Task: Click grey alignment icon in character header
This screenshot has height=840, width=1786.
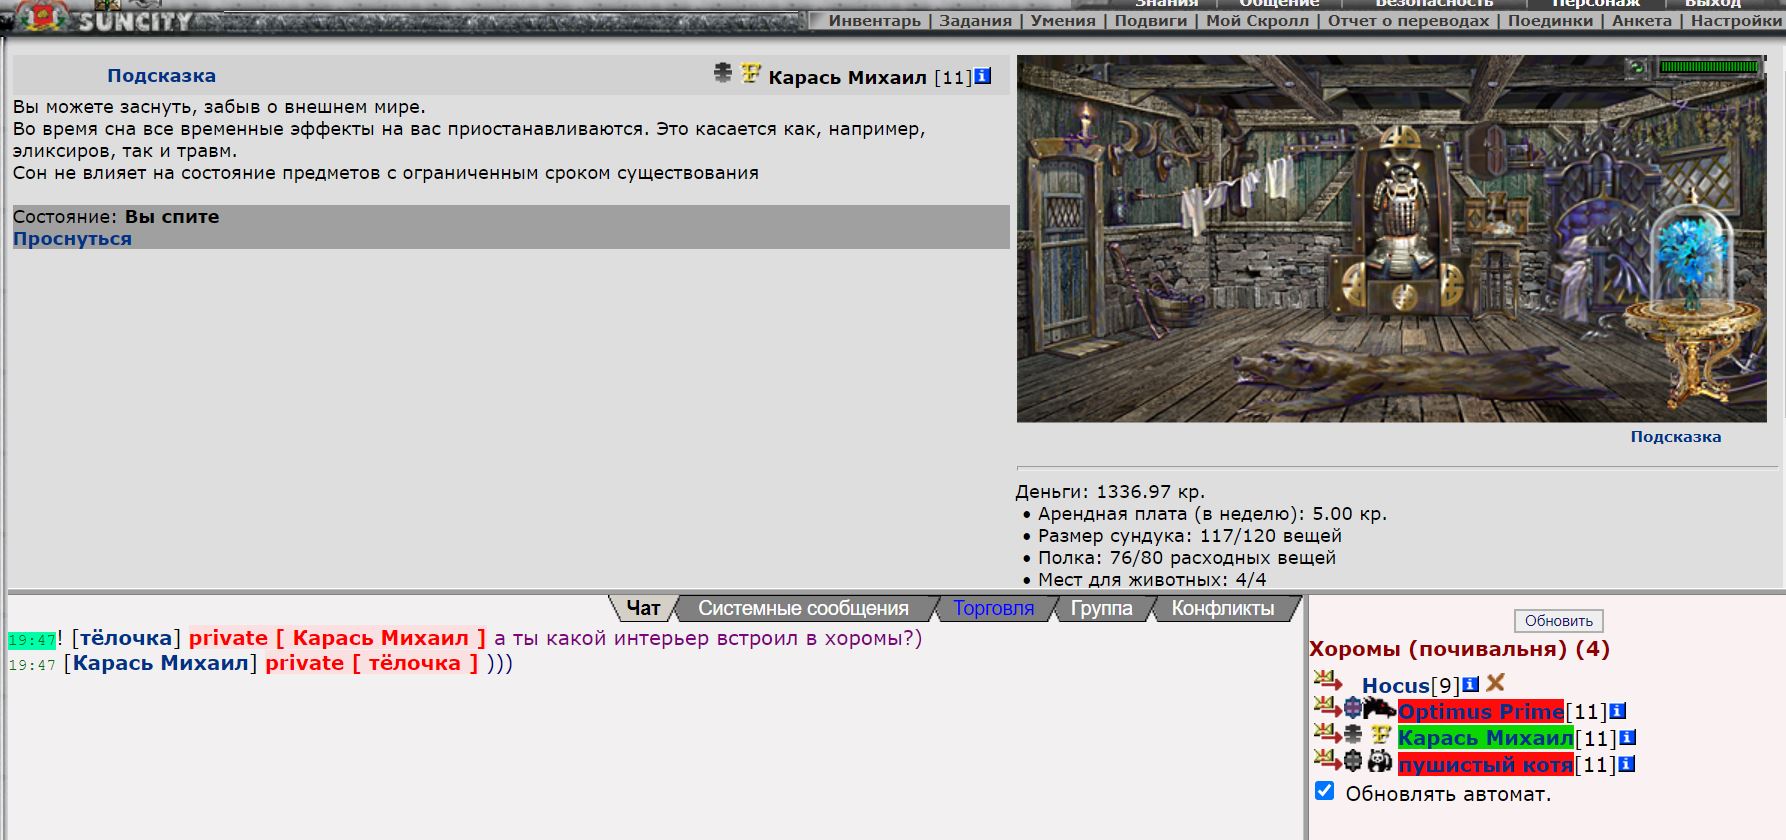Action: [x=723, y=73]
